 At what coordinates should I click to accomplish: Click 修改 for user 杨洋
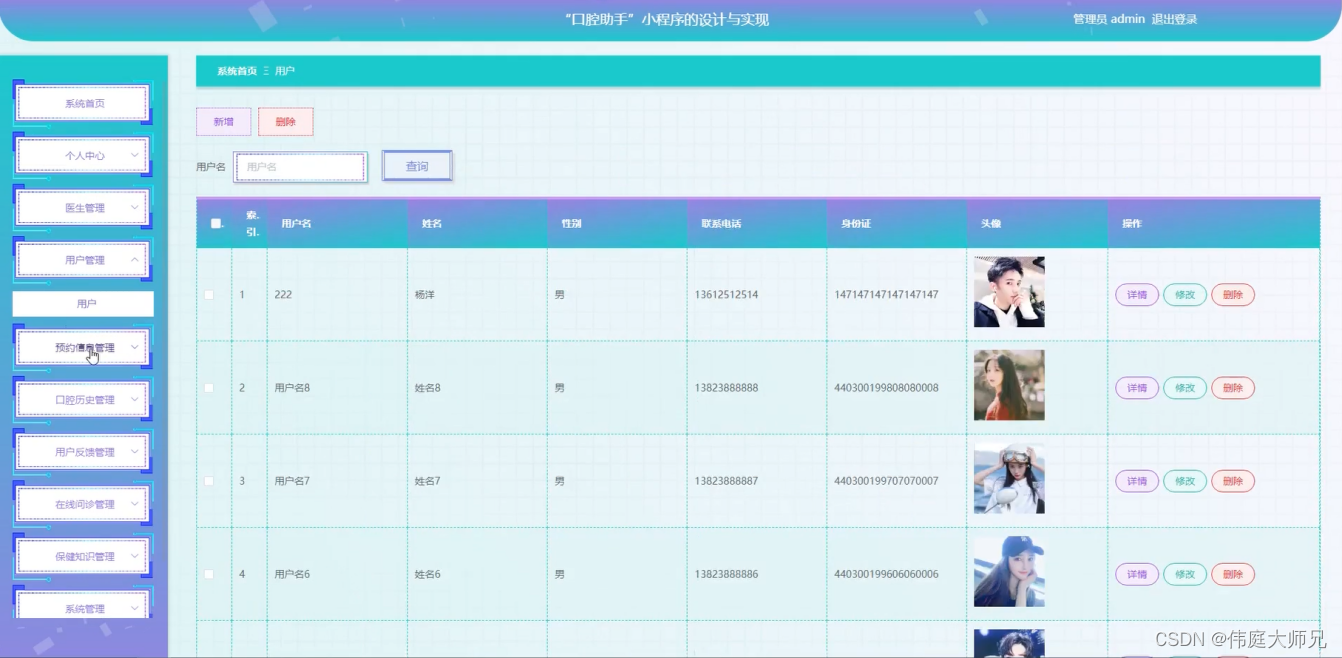[1185, 295]
